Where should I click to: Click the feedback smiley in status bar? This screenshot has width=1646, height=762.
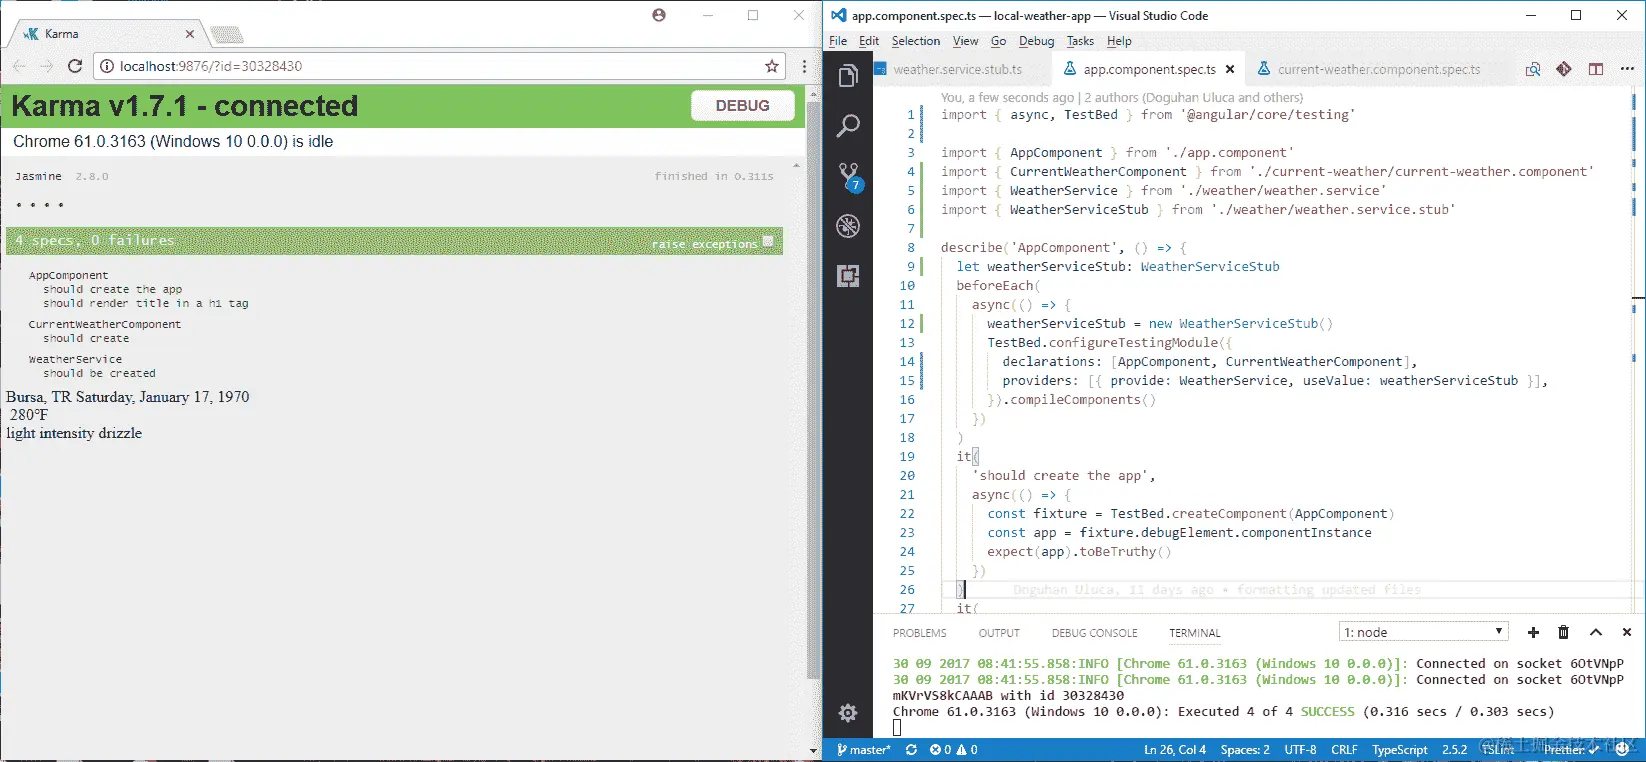1622,749
